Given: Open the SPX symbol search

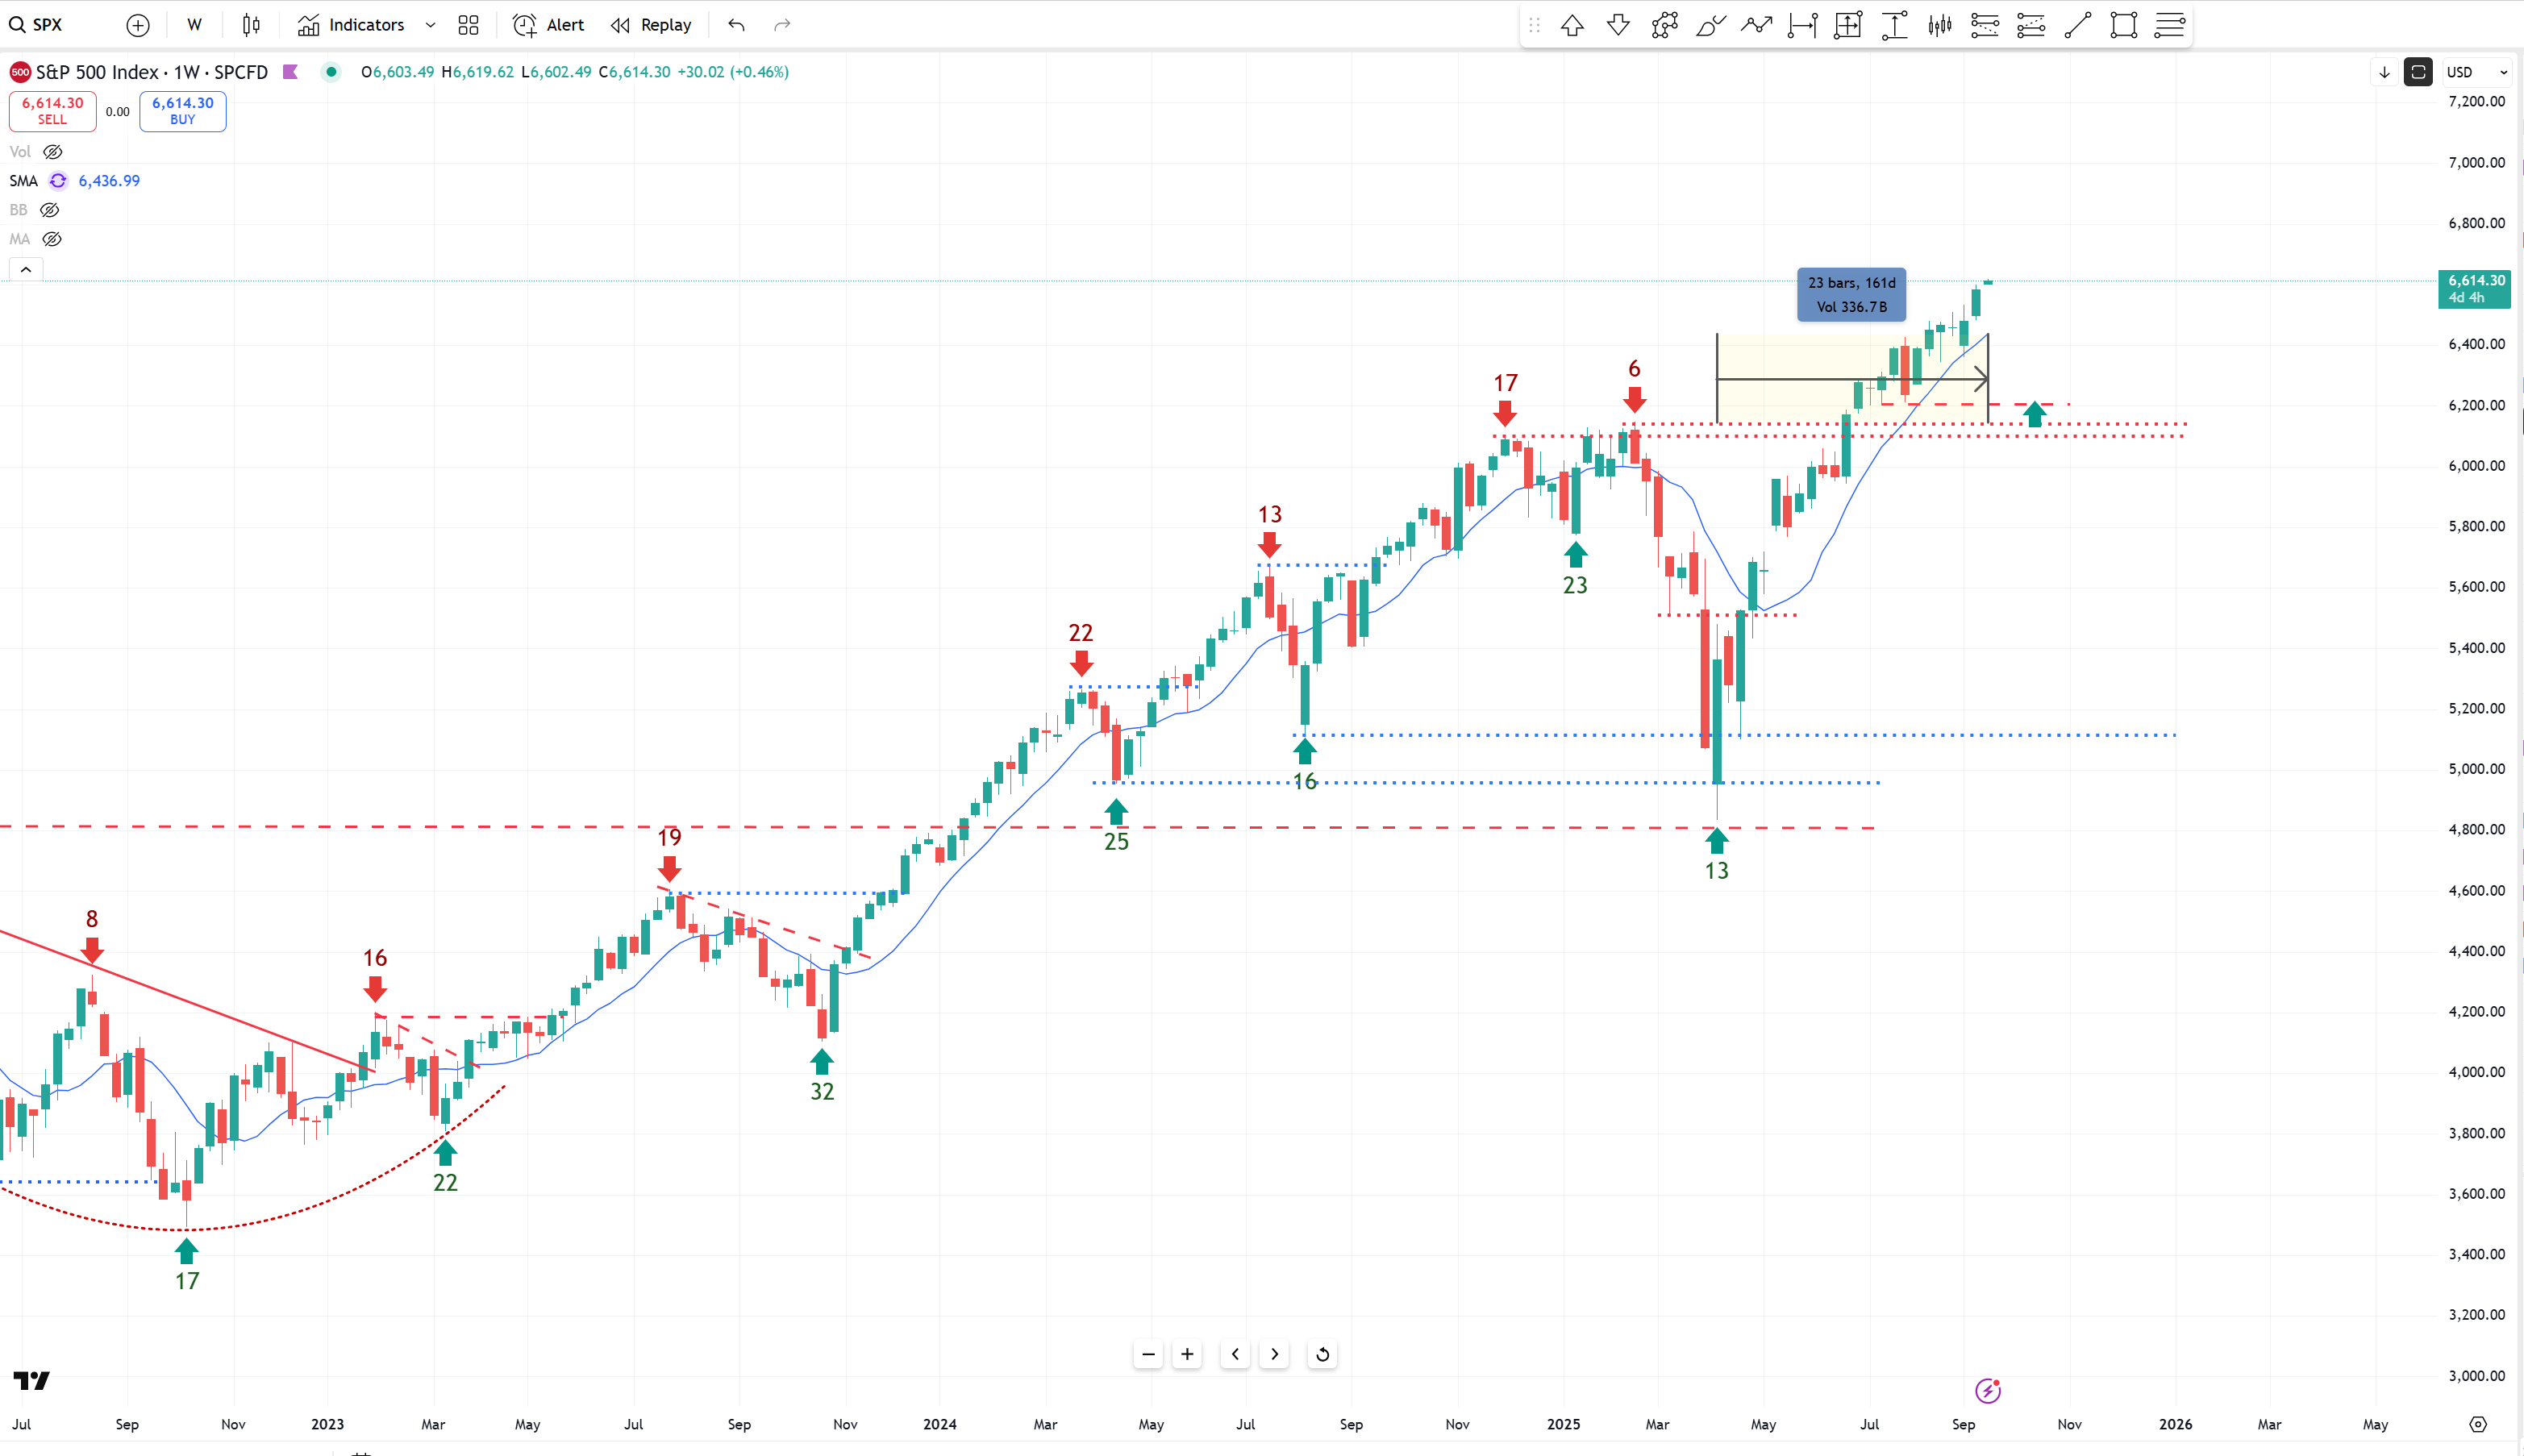Looking at the screenshot, I should 36,25.
